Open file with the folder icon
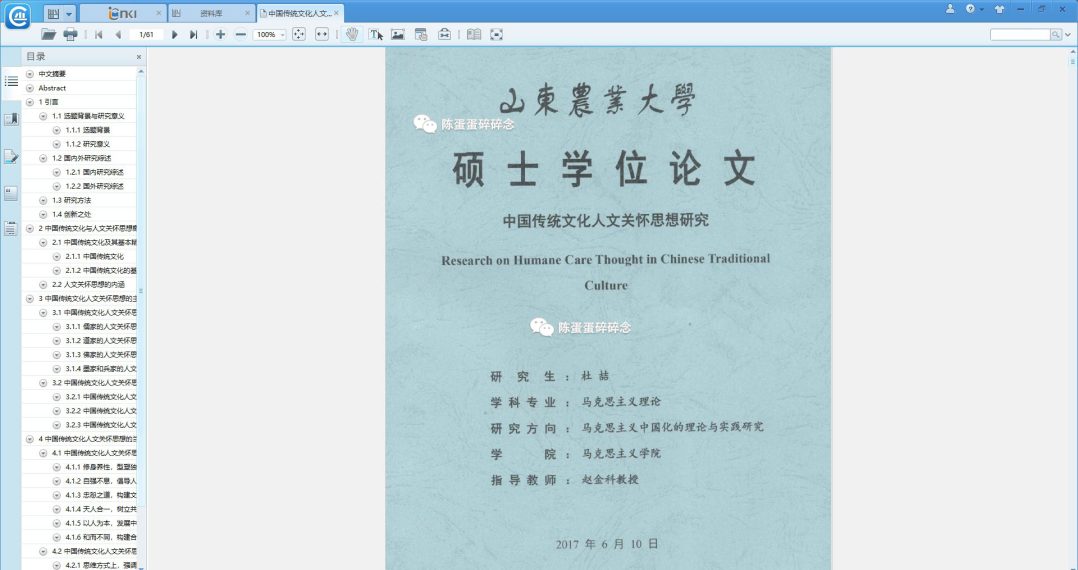 (x=48, y=34)
